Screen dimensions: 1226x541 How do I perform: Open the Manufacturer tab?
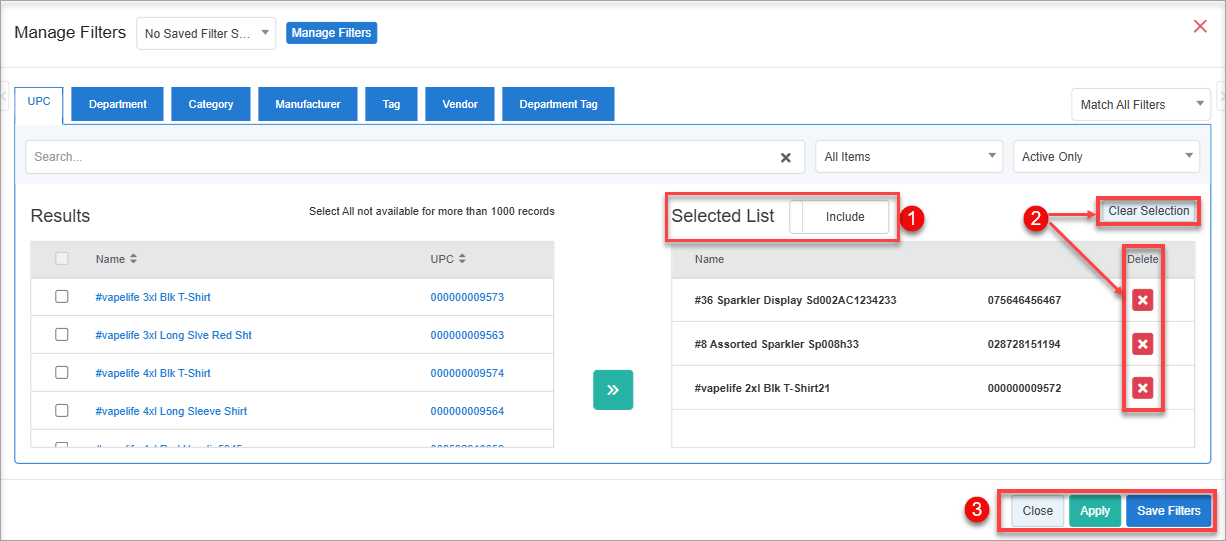(x=308, y=104)
